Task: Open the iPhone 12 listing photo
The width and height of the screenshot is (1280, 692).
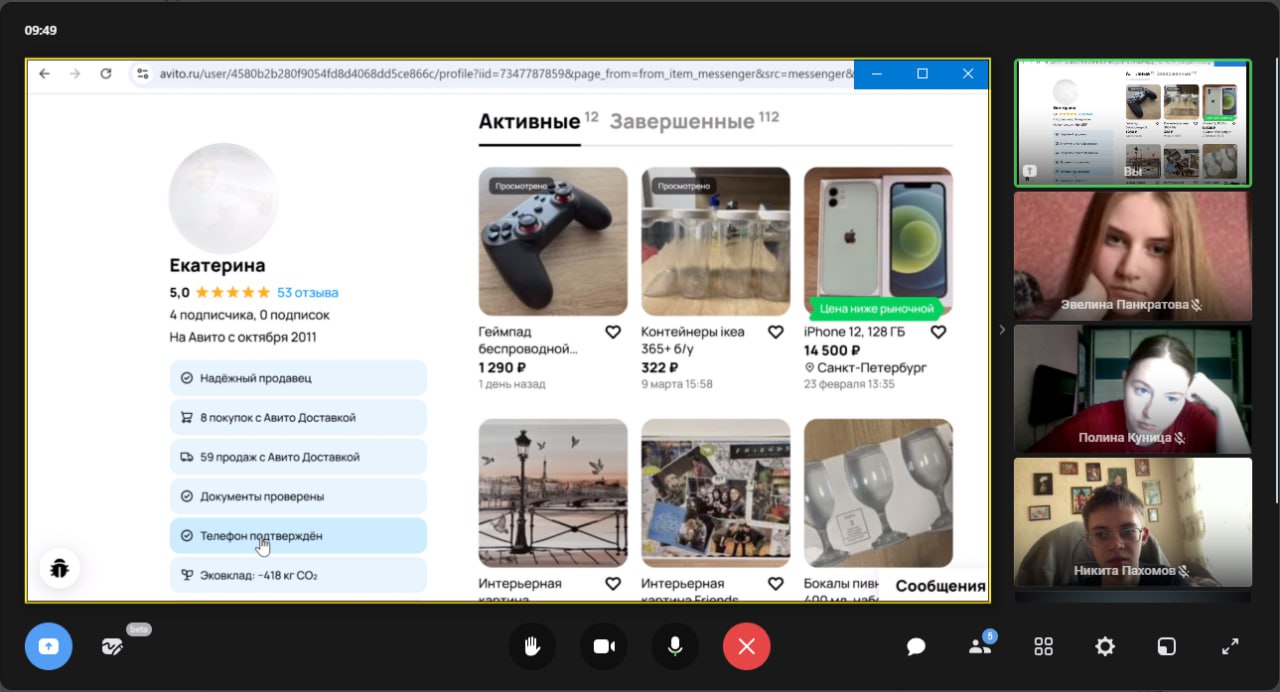Action: click(878, 241)
